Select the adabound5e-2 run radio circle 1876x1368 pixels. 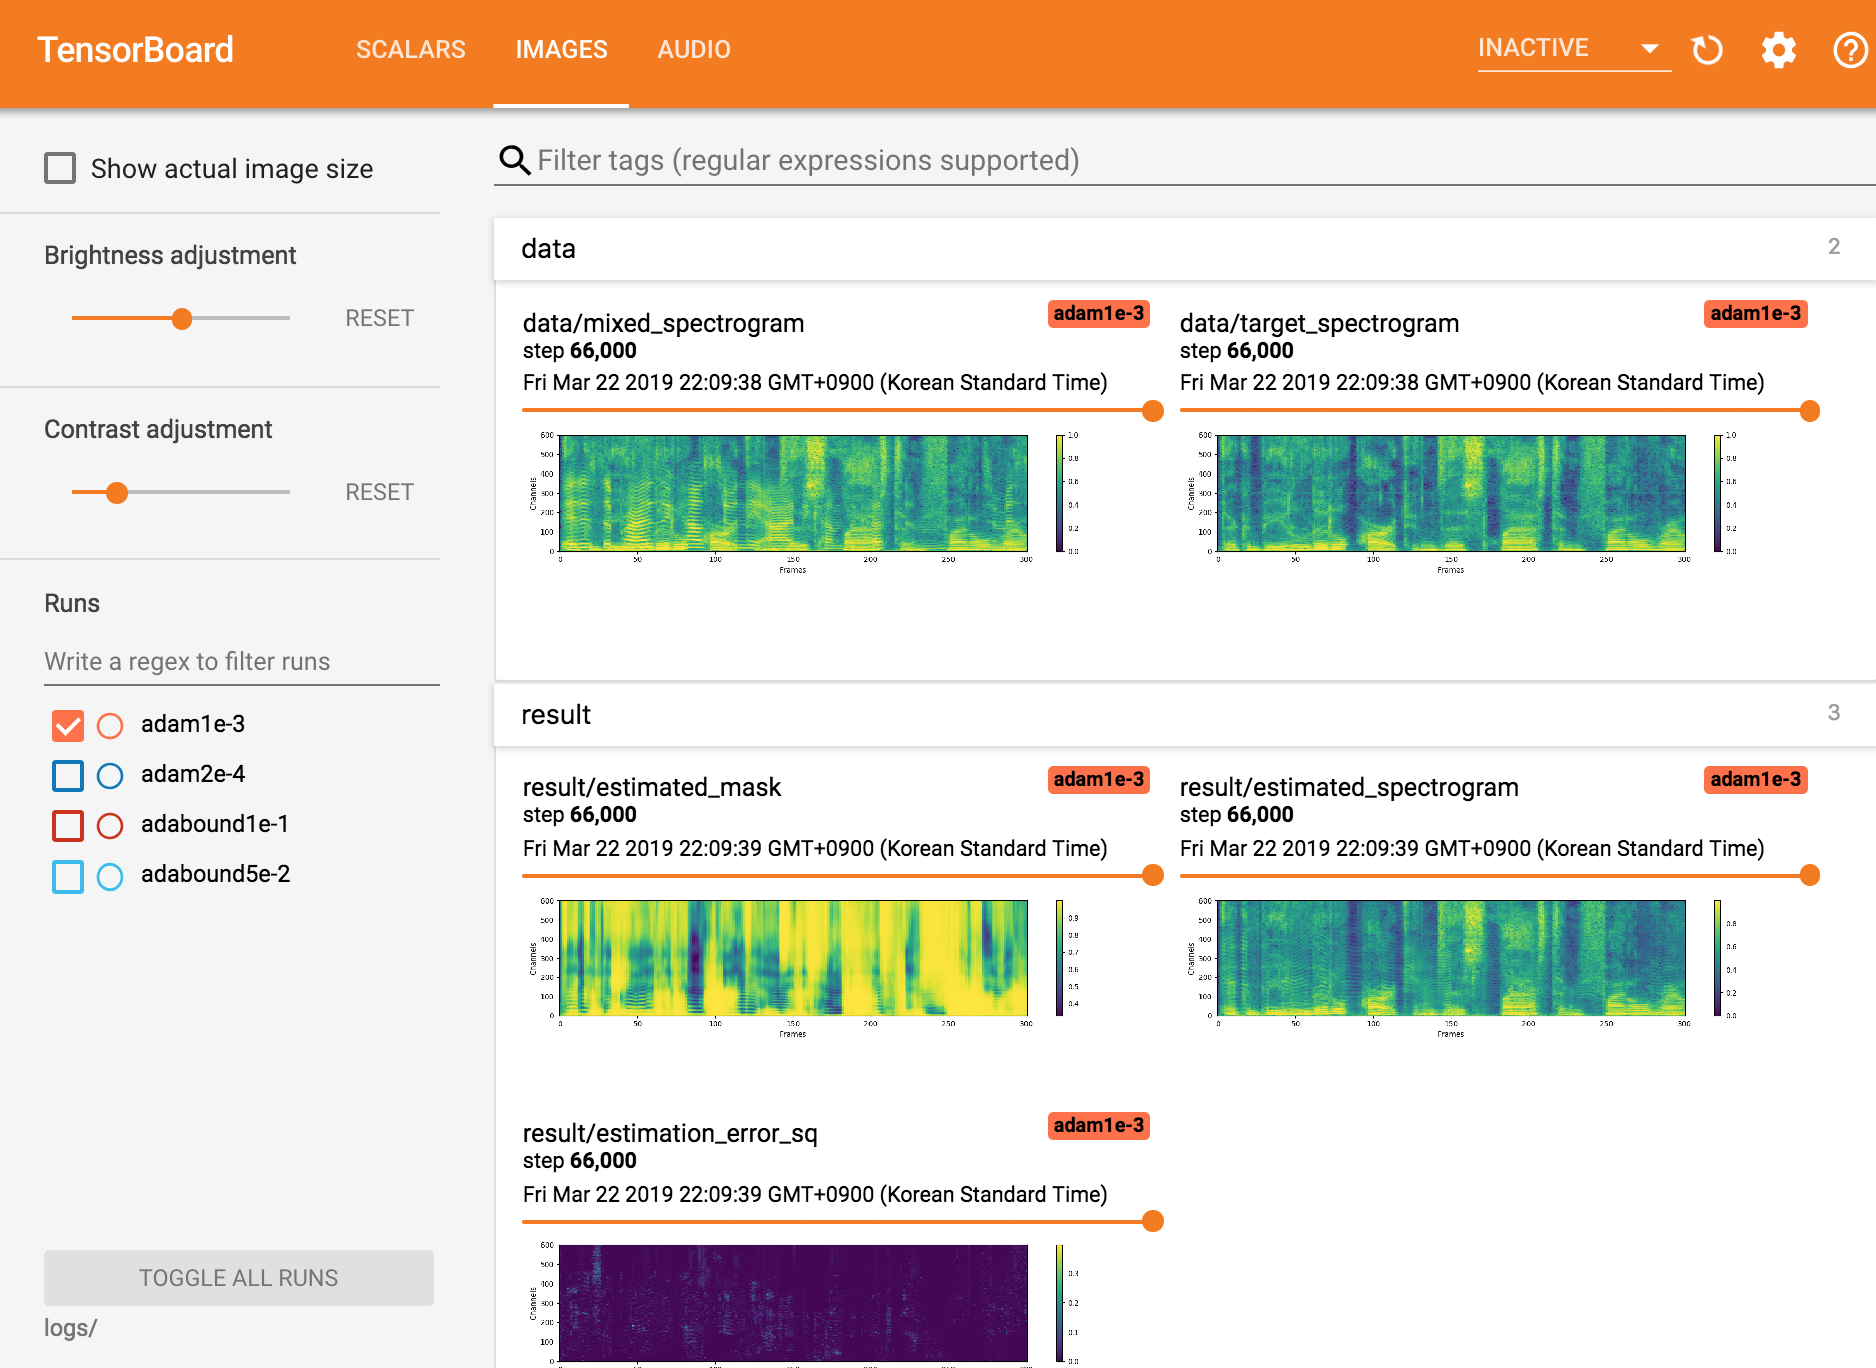point(110,876)
